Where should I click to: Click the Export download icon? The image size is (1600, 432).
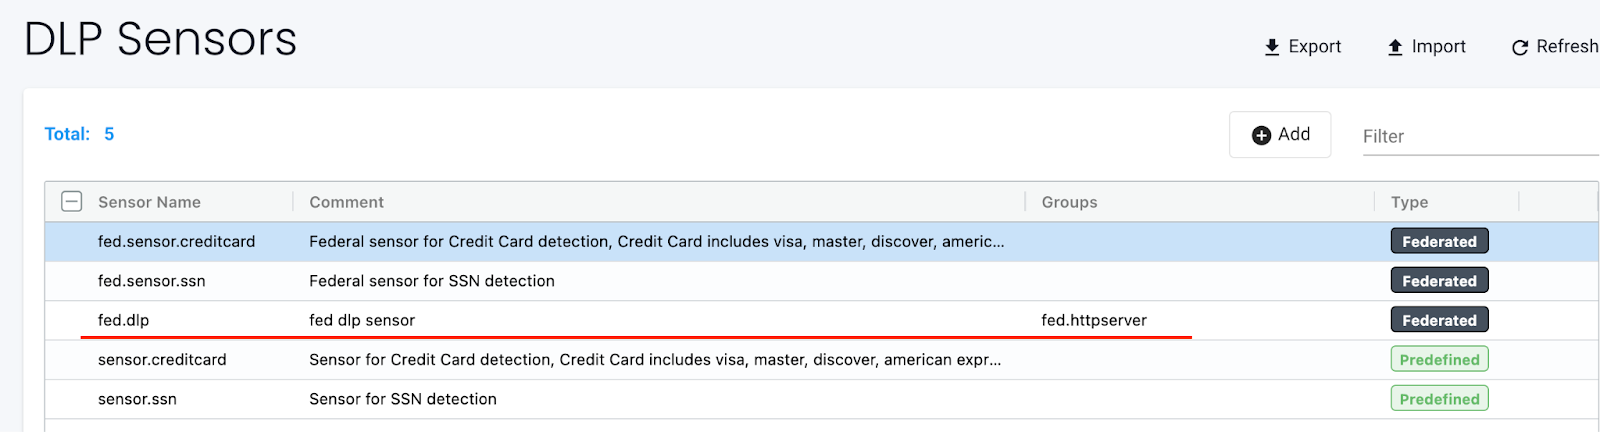[1272, 47]
